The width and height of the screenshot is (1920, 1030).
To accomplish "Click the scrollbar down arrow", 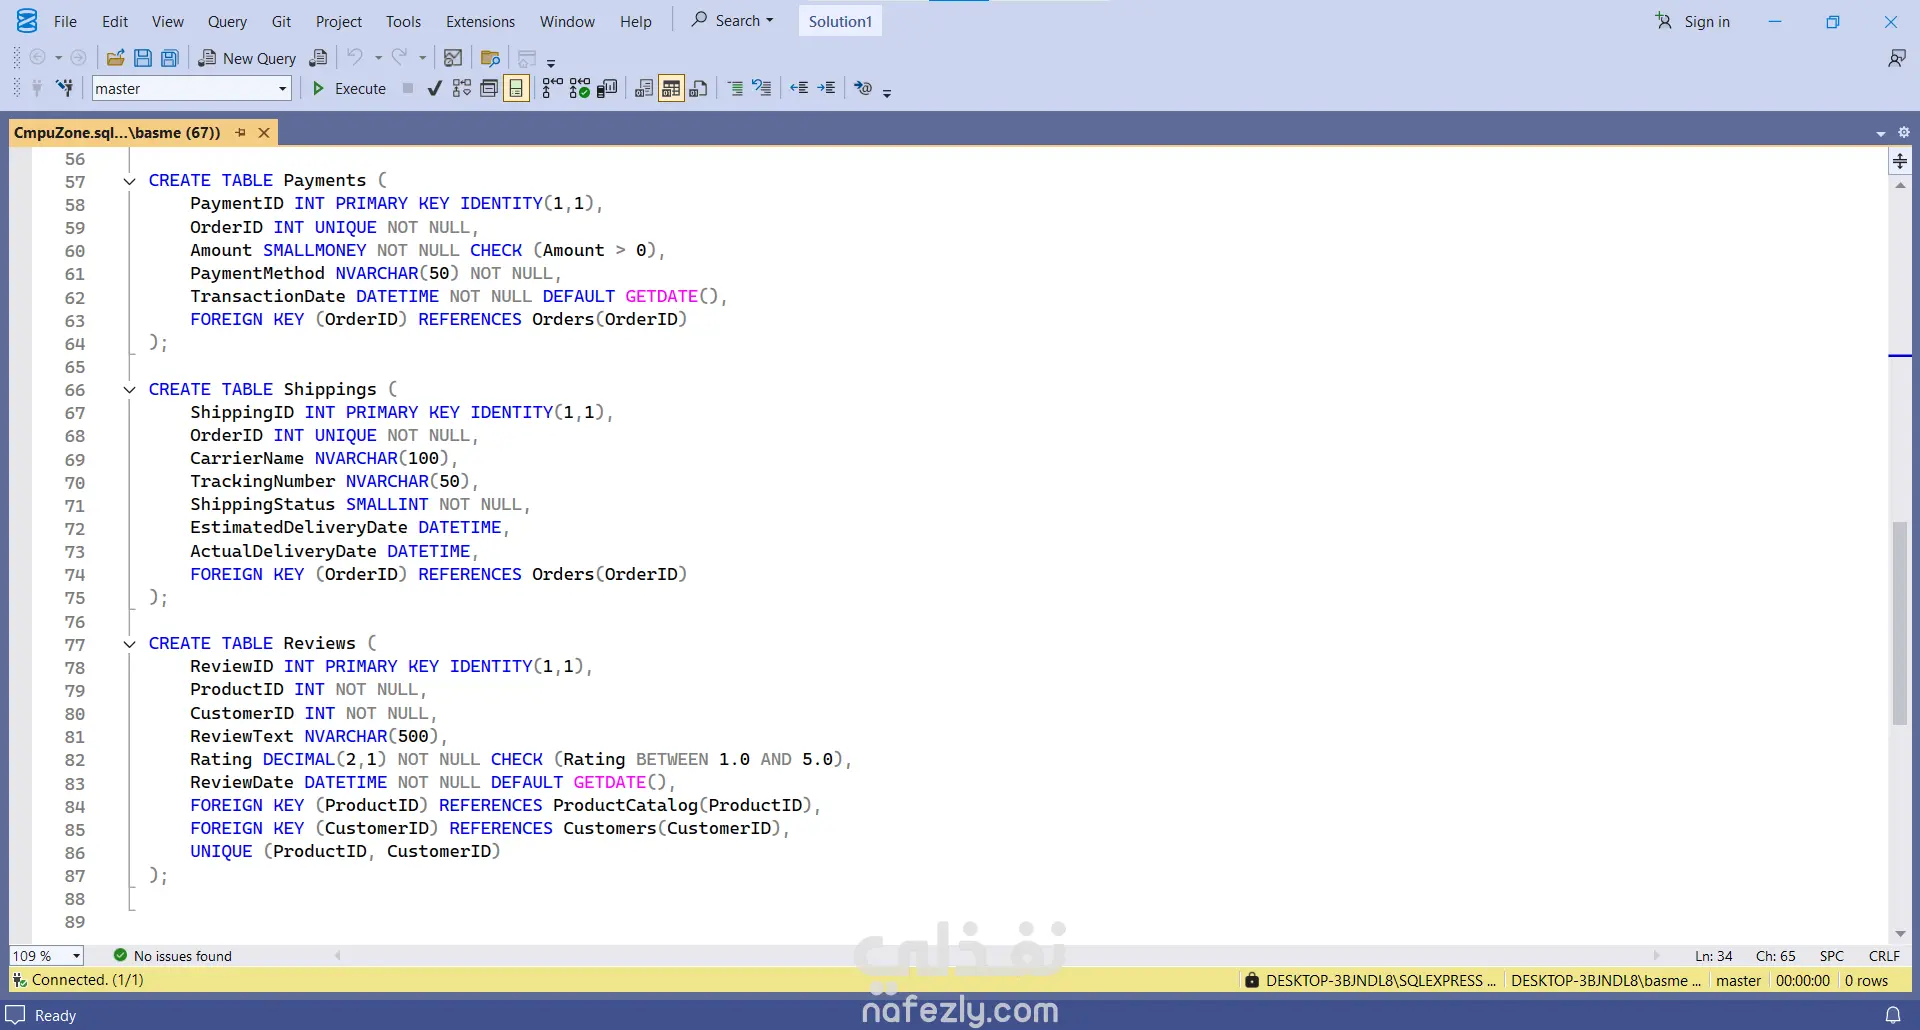I will pyautogui.click(x=1900, y=934).
